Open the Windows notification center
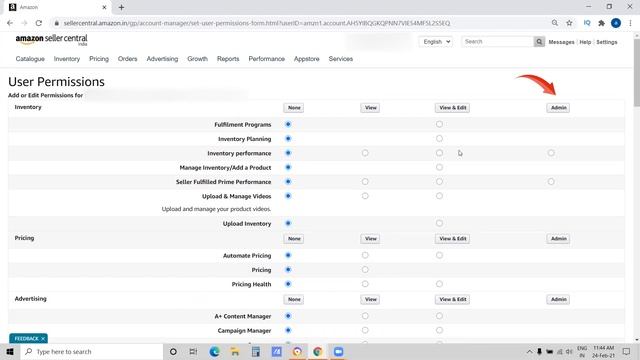This screenshot has height=360, width=640. 627,351
